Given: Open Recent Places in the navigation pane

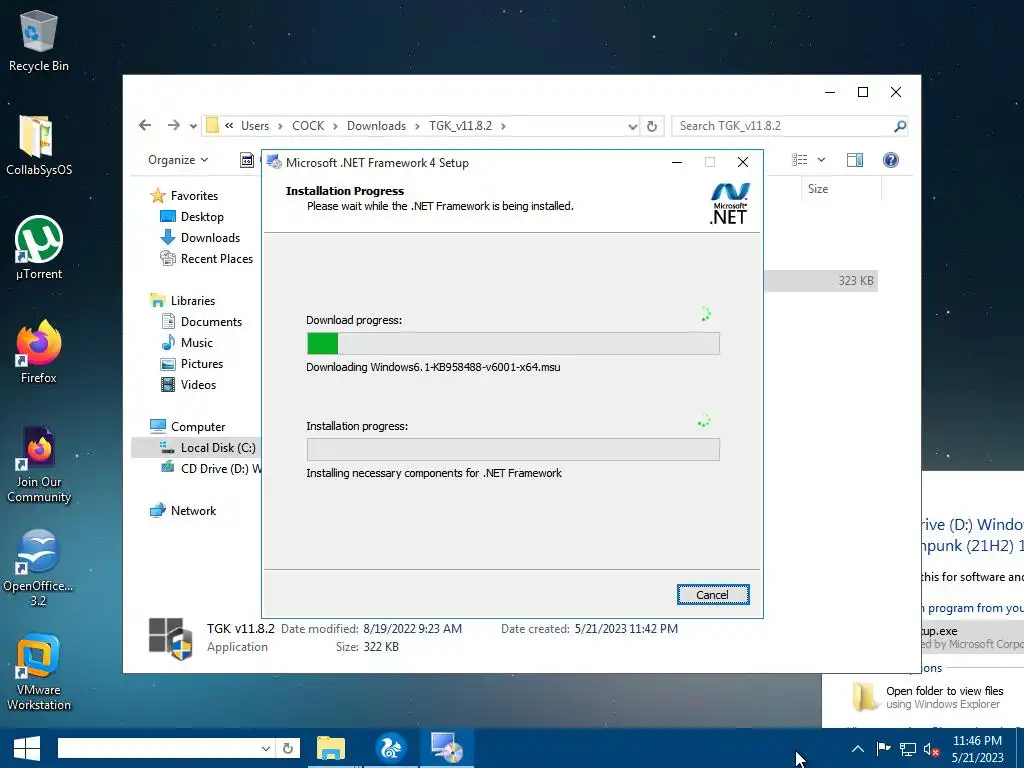Looking at the screenshot, I should [217, 259].
